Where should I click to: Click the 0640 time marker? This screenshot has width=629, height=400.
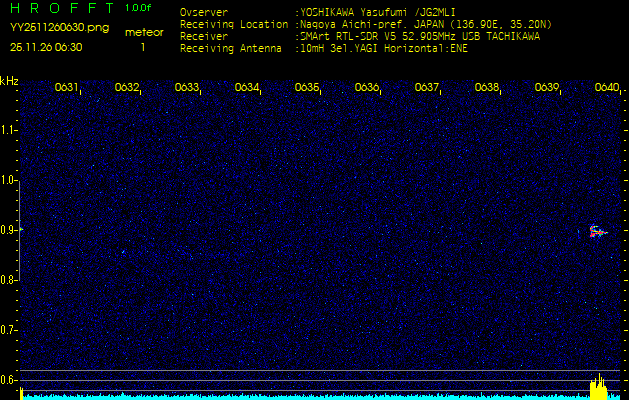[x=607, y=88]
